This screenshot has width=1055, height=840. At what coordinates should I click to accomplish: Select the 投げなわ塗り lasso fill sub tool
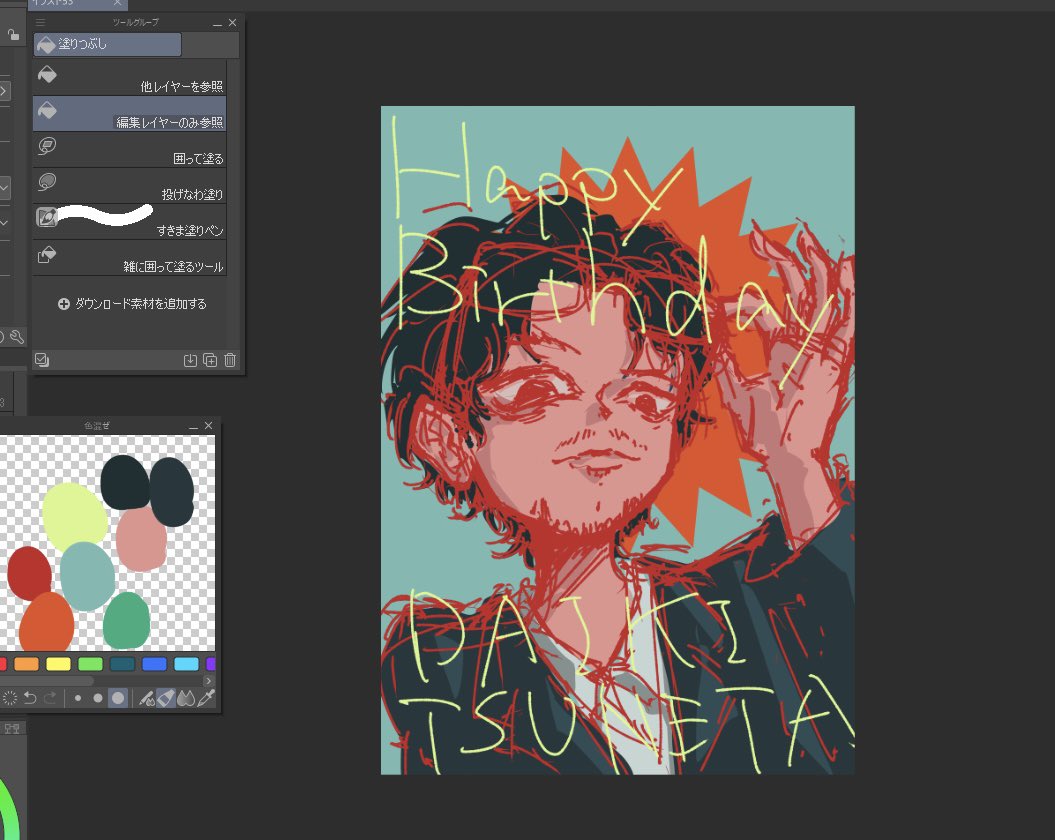[x=130, y=185]
